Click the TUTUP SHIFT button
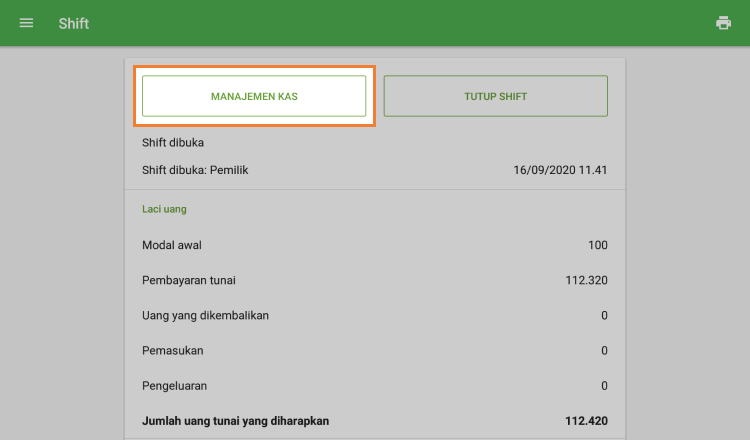 pos(496,96)
